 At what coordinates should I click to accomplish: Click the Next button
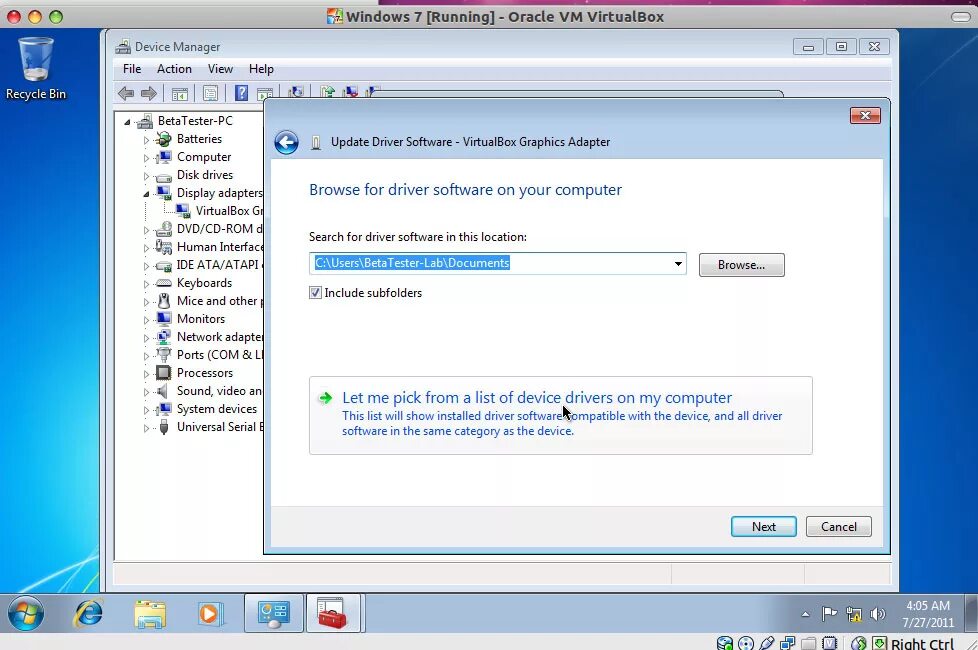click(x=763, y=526)
